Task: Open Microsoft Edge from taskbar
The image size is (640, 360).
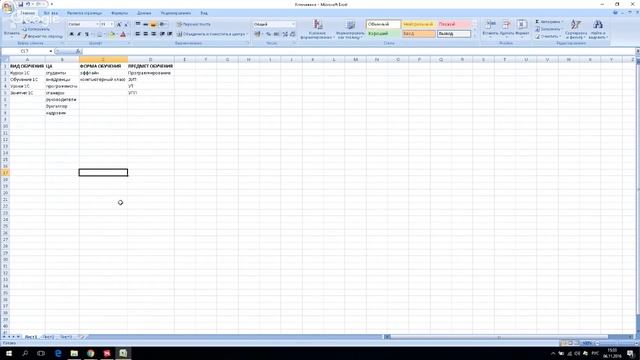Action: click(58, 353)
